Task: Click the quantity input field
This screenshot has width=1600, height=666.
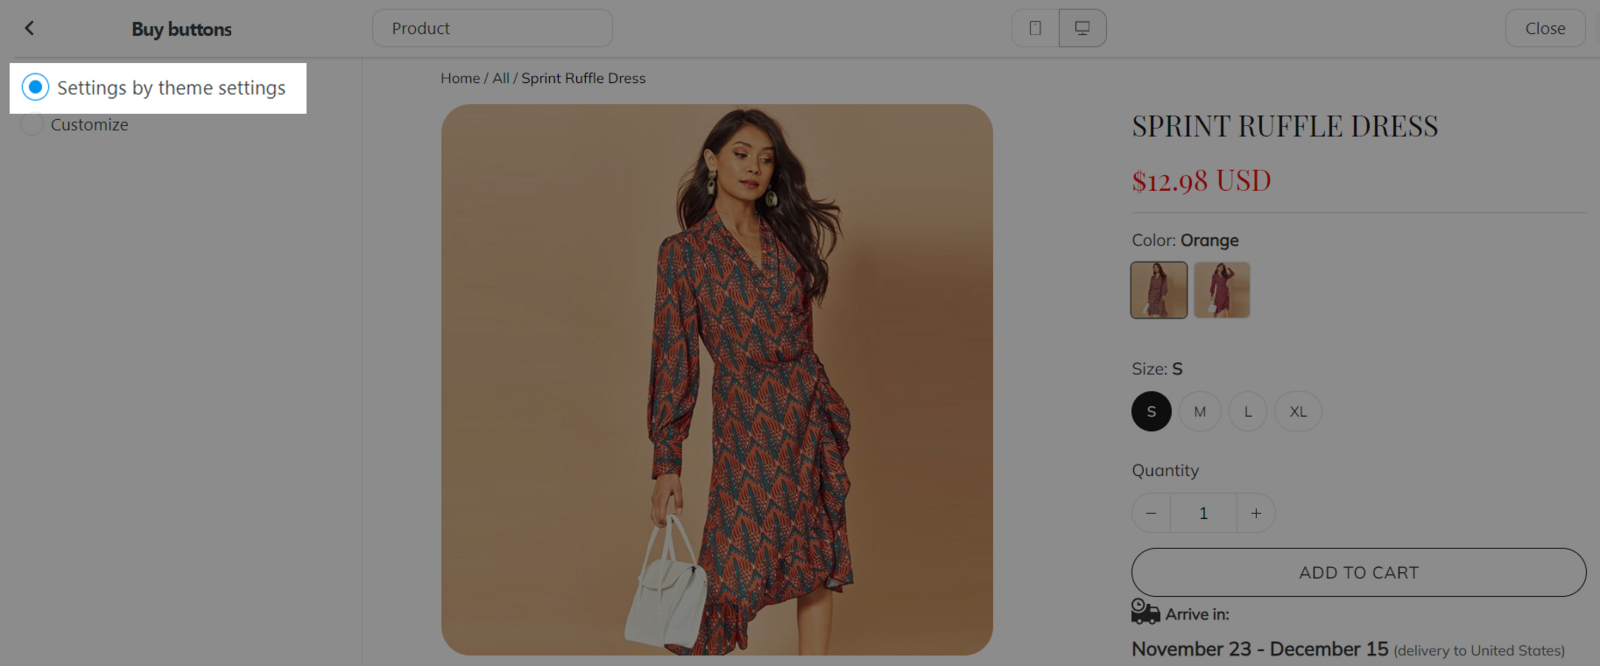Action: click(x=1203, y=513)
